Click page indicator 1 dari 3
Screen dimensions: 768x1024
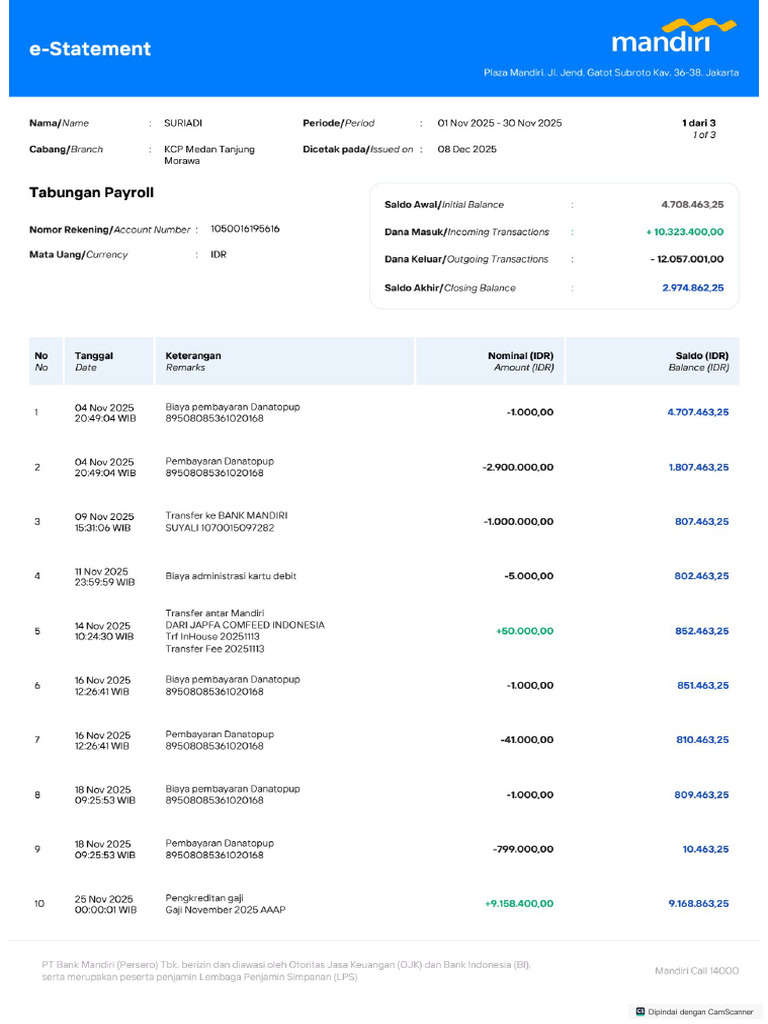(699, 123)
